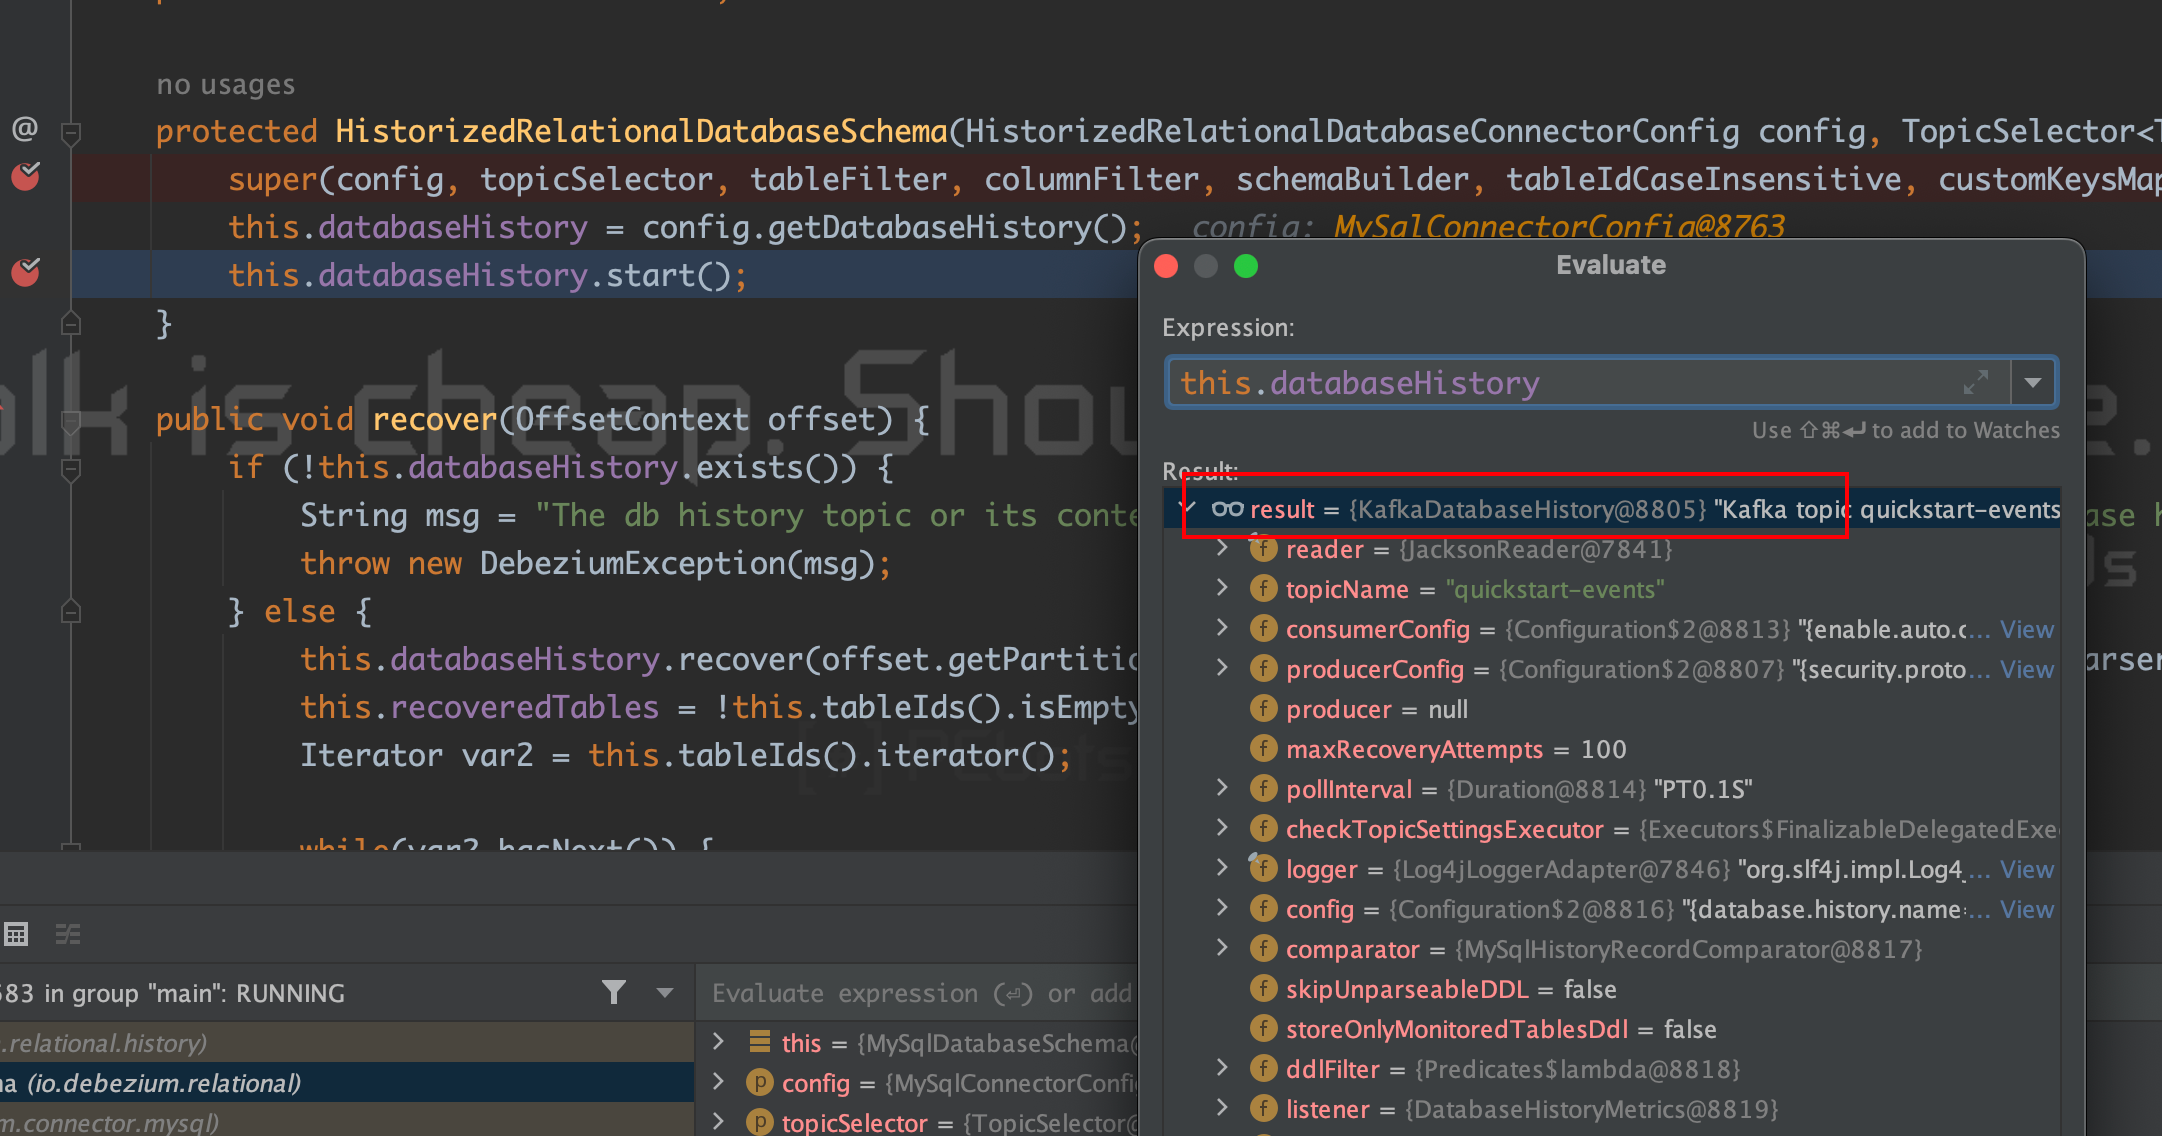Expand the producerConfig field node
Screen dimensions: 2162x1136
(1222, 668)
